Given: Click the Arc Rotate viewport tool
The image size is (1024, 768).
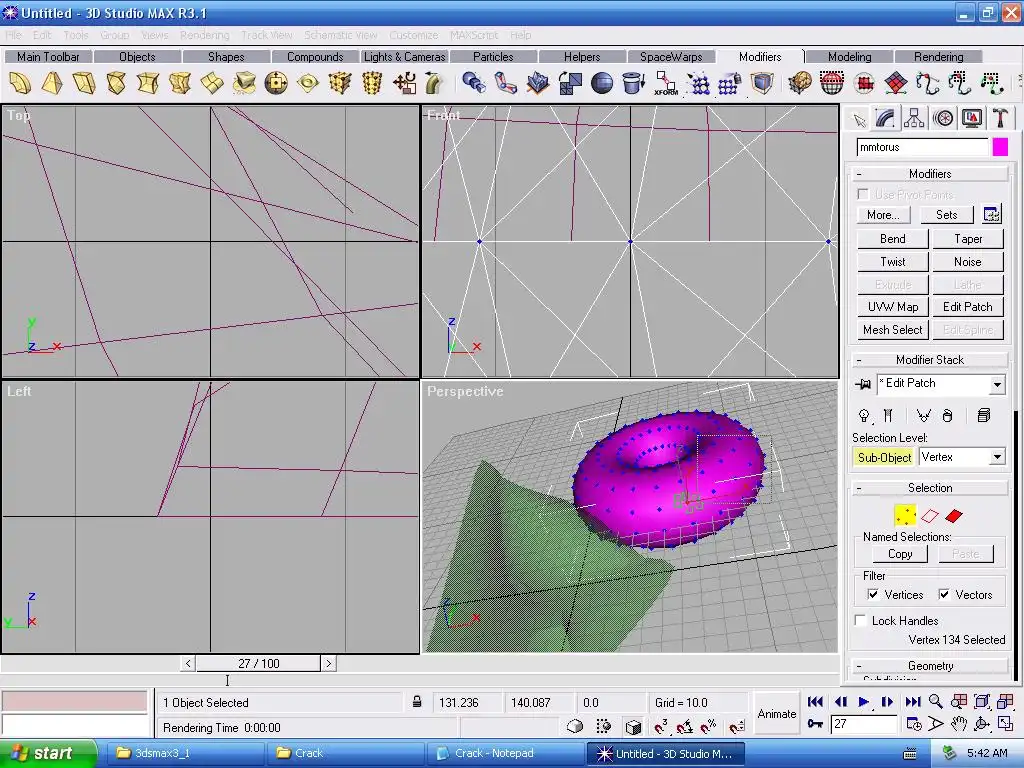Looking at the screenshot, I should pos(982,724).
